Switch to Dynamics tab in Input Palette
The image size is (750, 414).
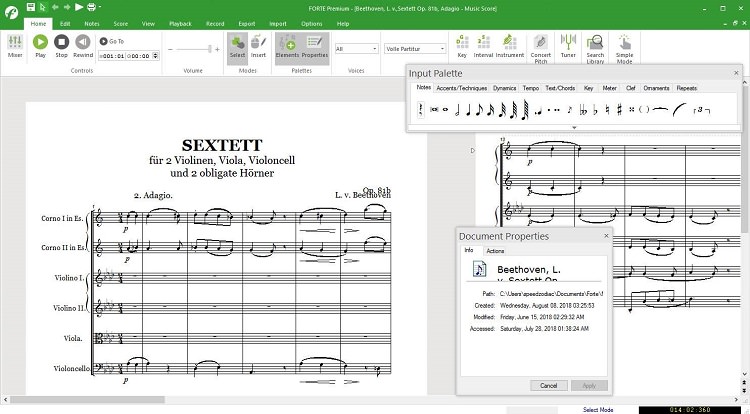[x=504, y=88]
